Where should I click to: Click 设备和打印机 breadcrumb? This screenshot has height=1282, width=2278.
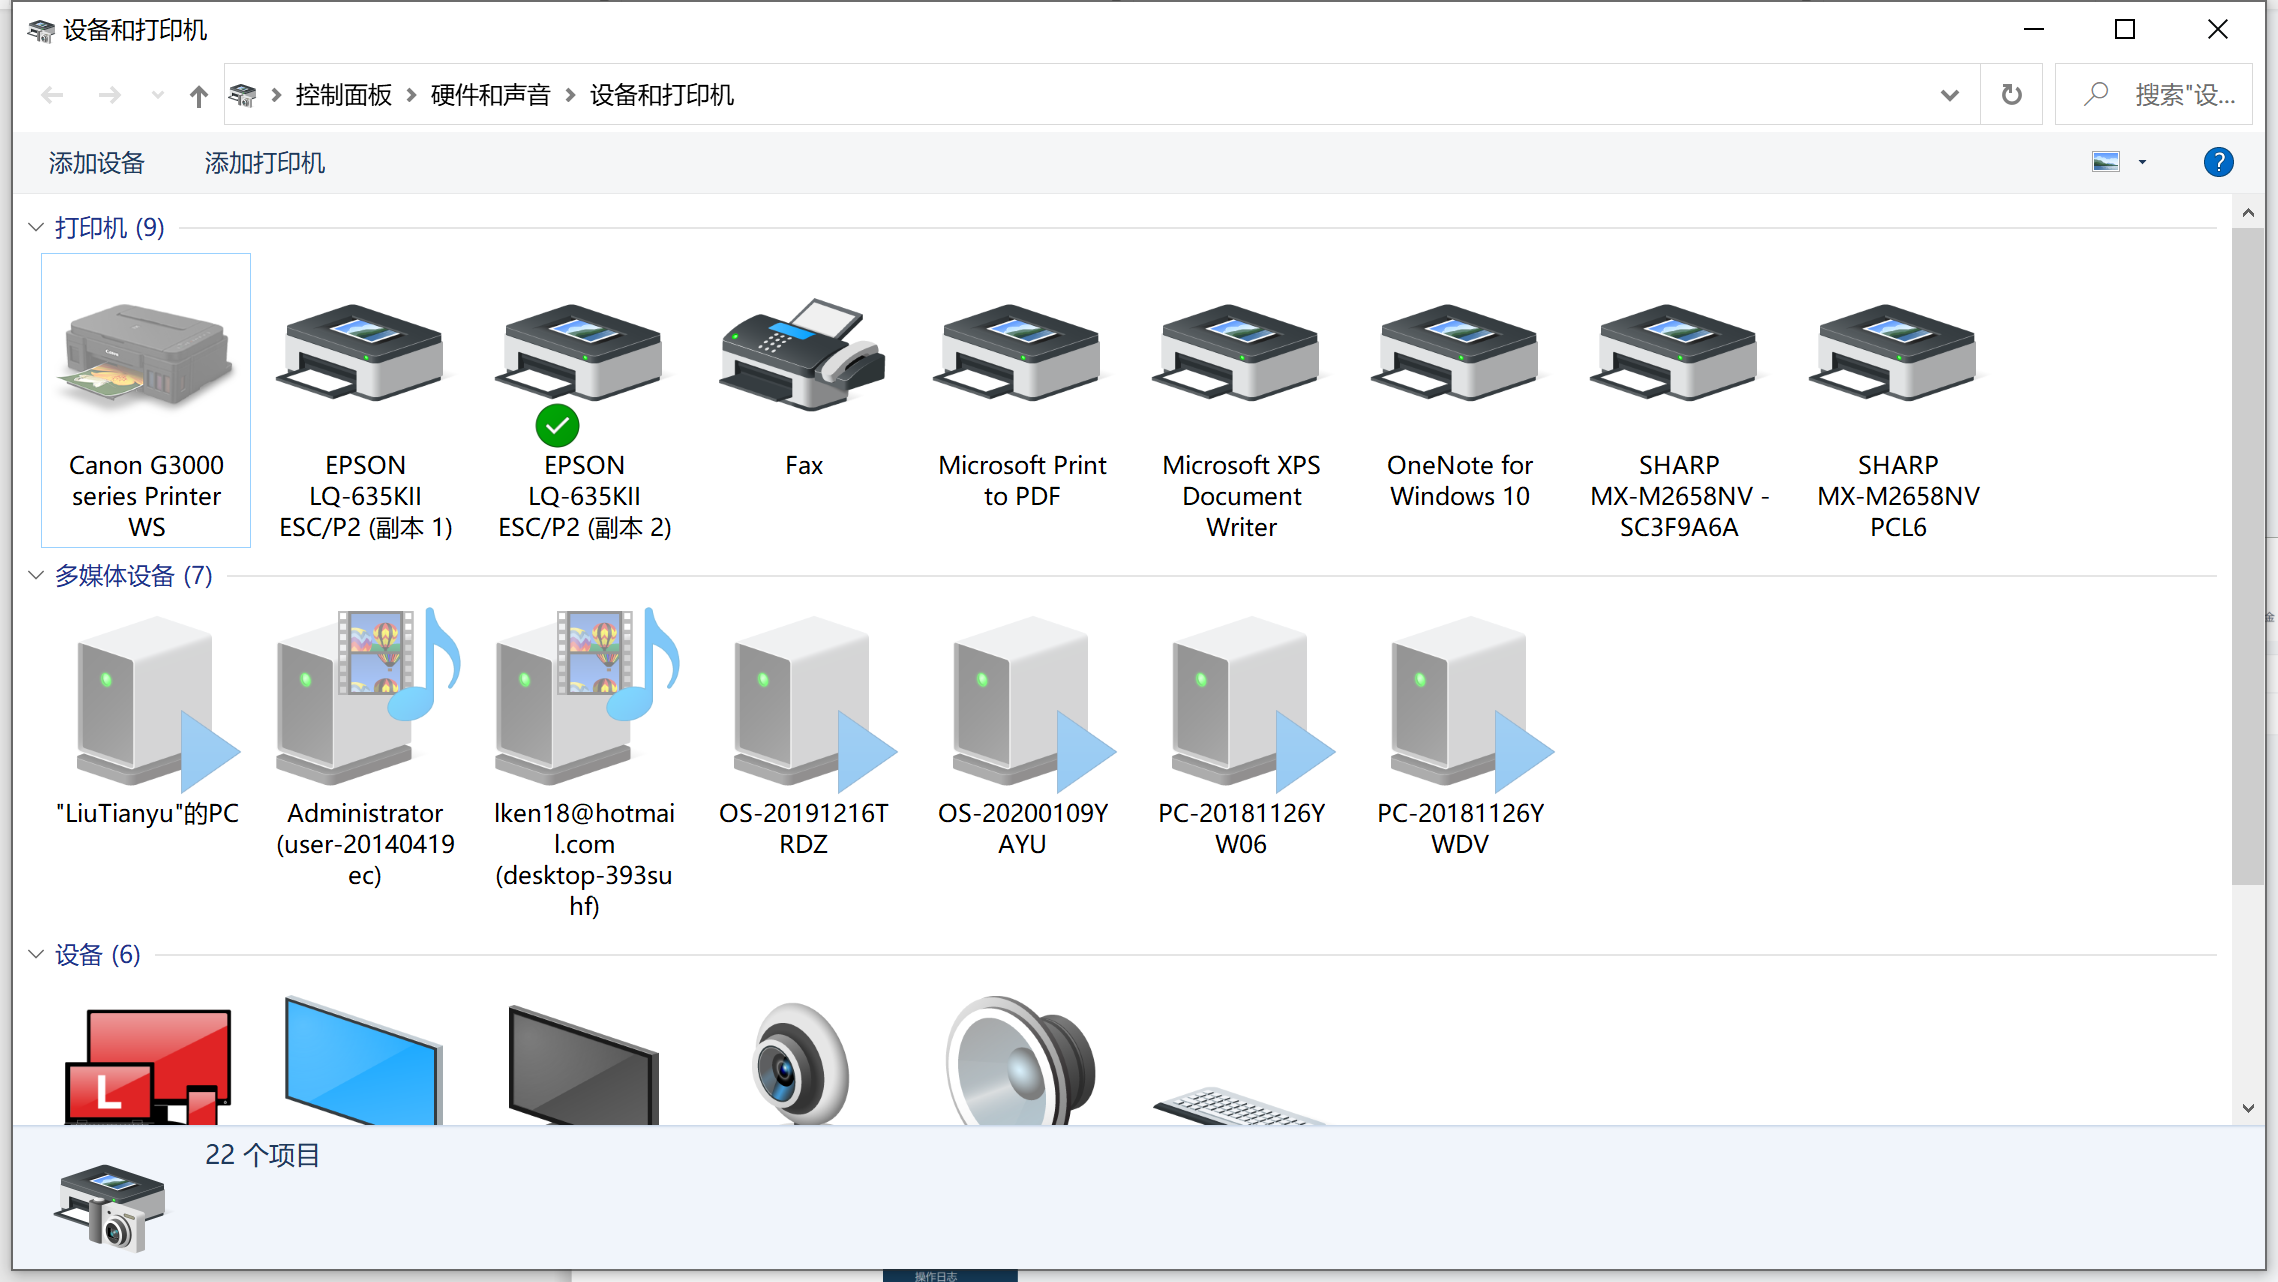tap(661, 95)
